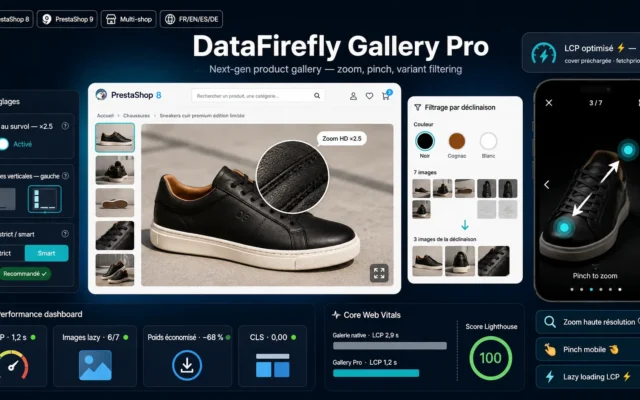Click the FR/EN/ES/DE languages badge

(191, 19)
